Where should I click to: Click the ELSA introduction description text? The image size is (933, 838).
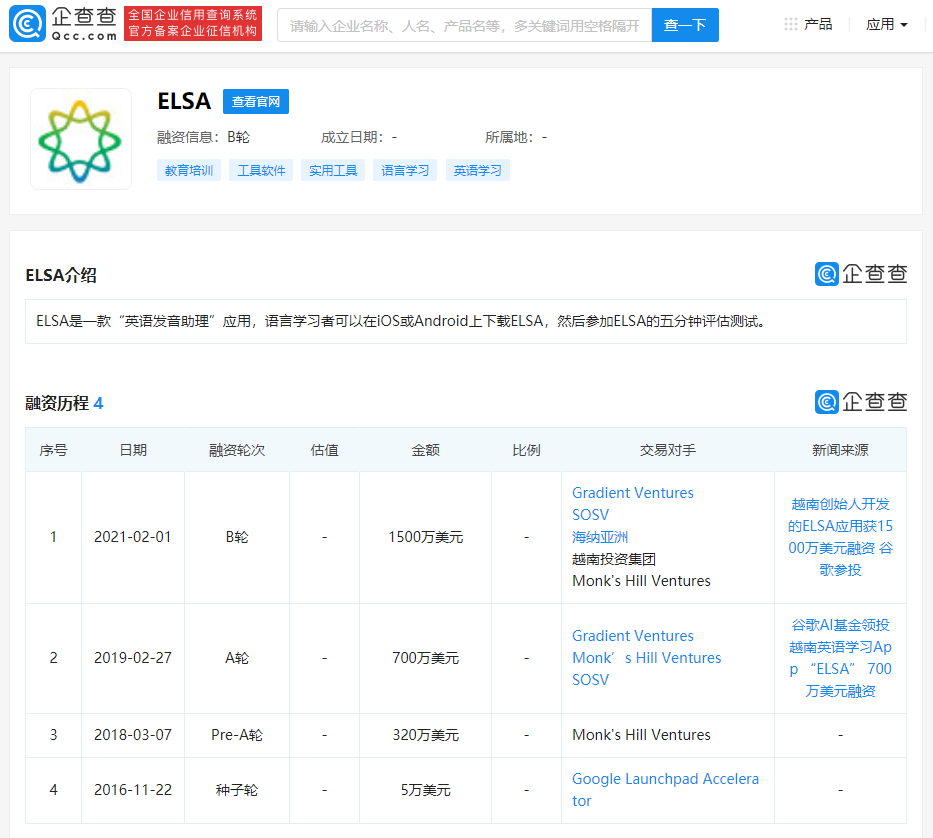[x=400, y=321]
